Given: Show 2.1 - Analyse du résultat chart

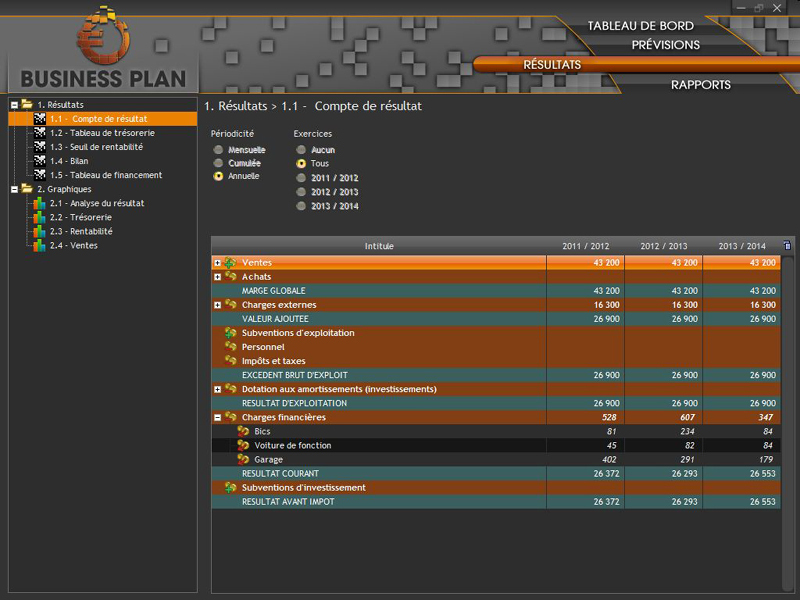Looking at the screenshot, I should pos(97,203).
